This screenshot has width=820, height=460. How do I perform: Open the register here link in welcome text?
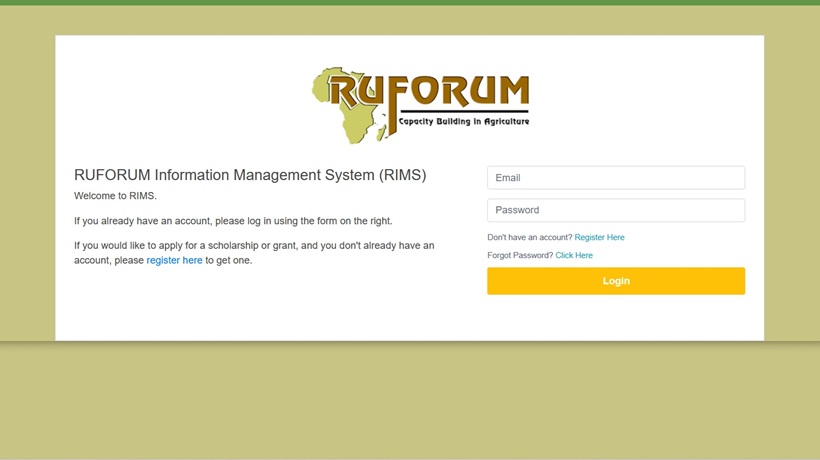point(174,260)
